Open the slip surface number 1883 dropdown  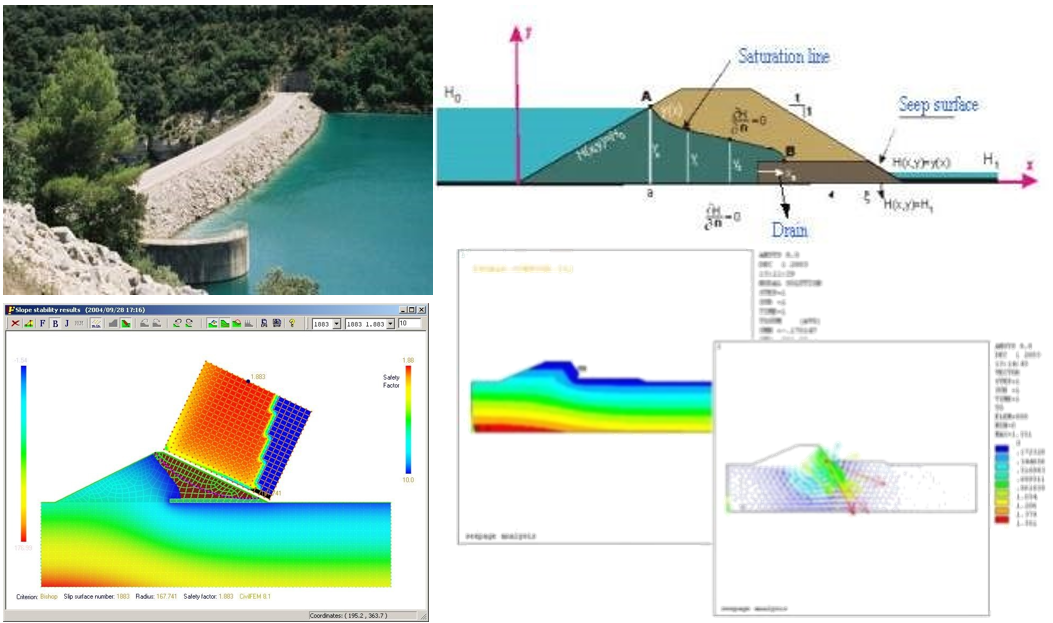point(336,324)
